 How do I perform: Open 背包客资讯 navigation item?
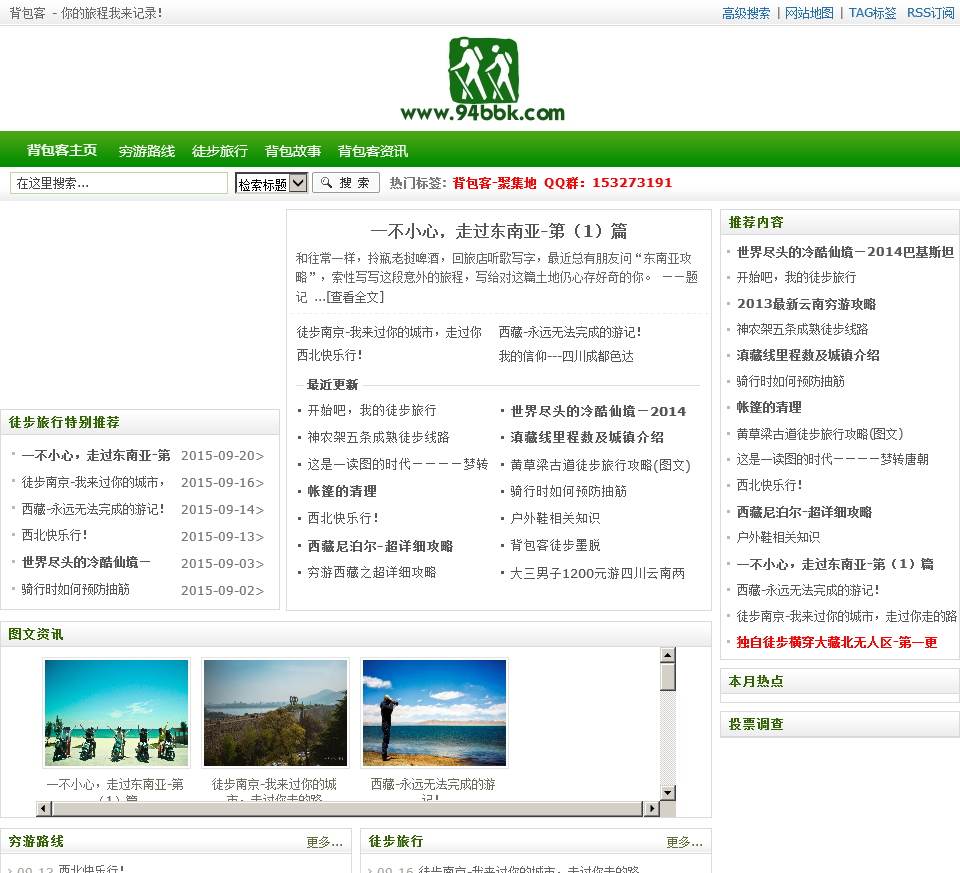click(x=373, y=151)
